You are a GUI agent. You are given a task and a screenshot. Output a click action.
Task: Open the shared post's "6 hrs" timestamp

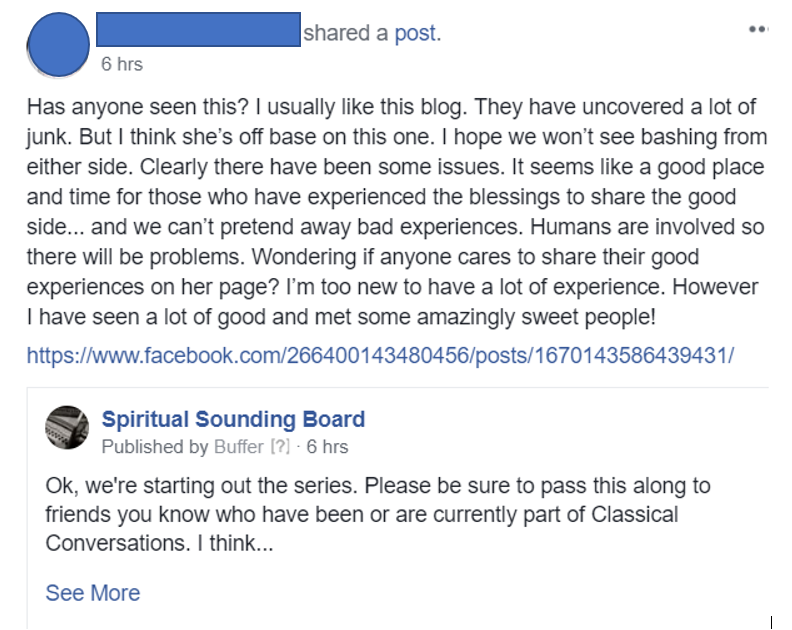click(x=327, y=446)
